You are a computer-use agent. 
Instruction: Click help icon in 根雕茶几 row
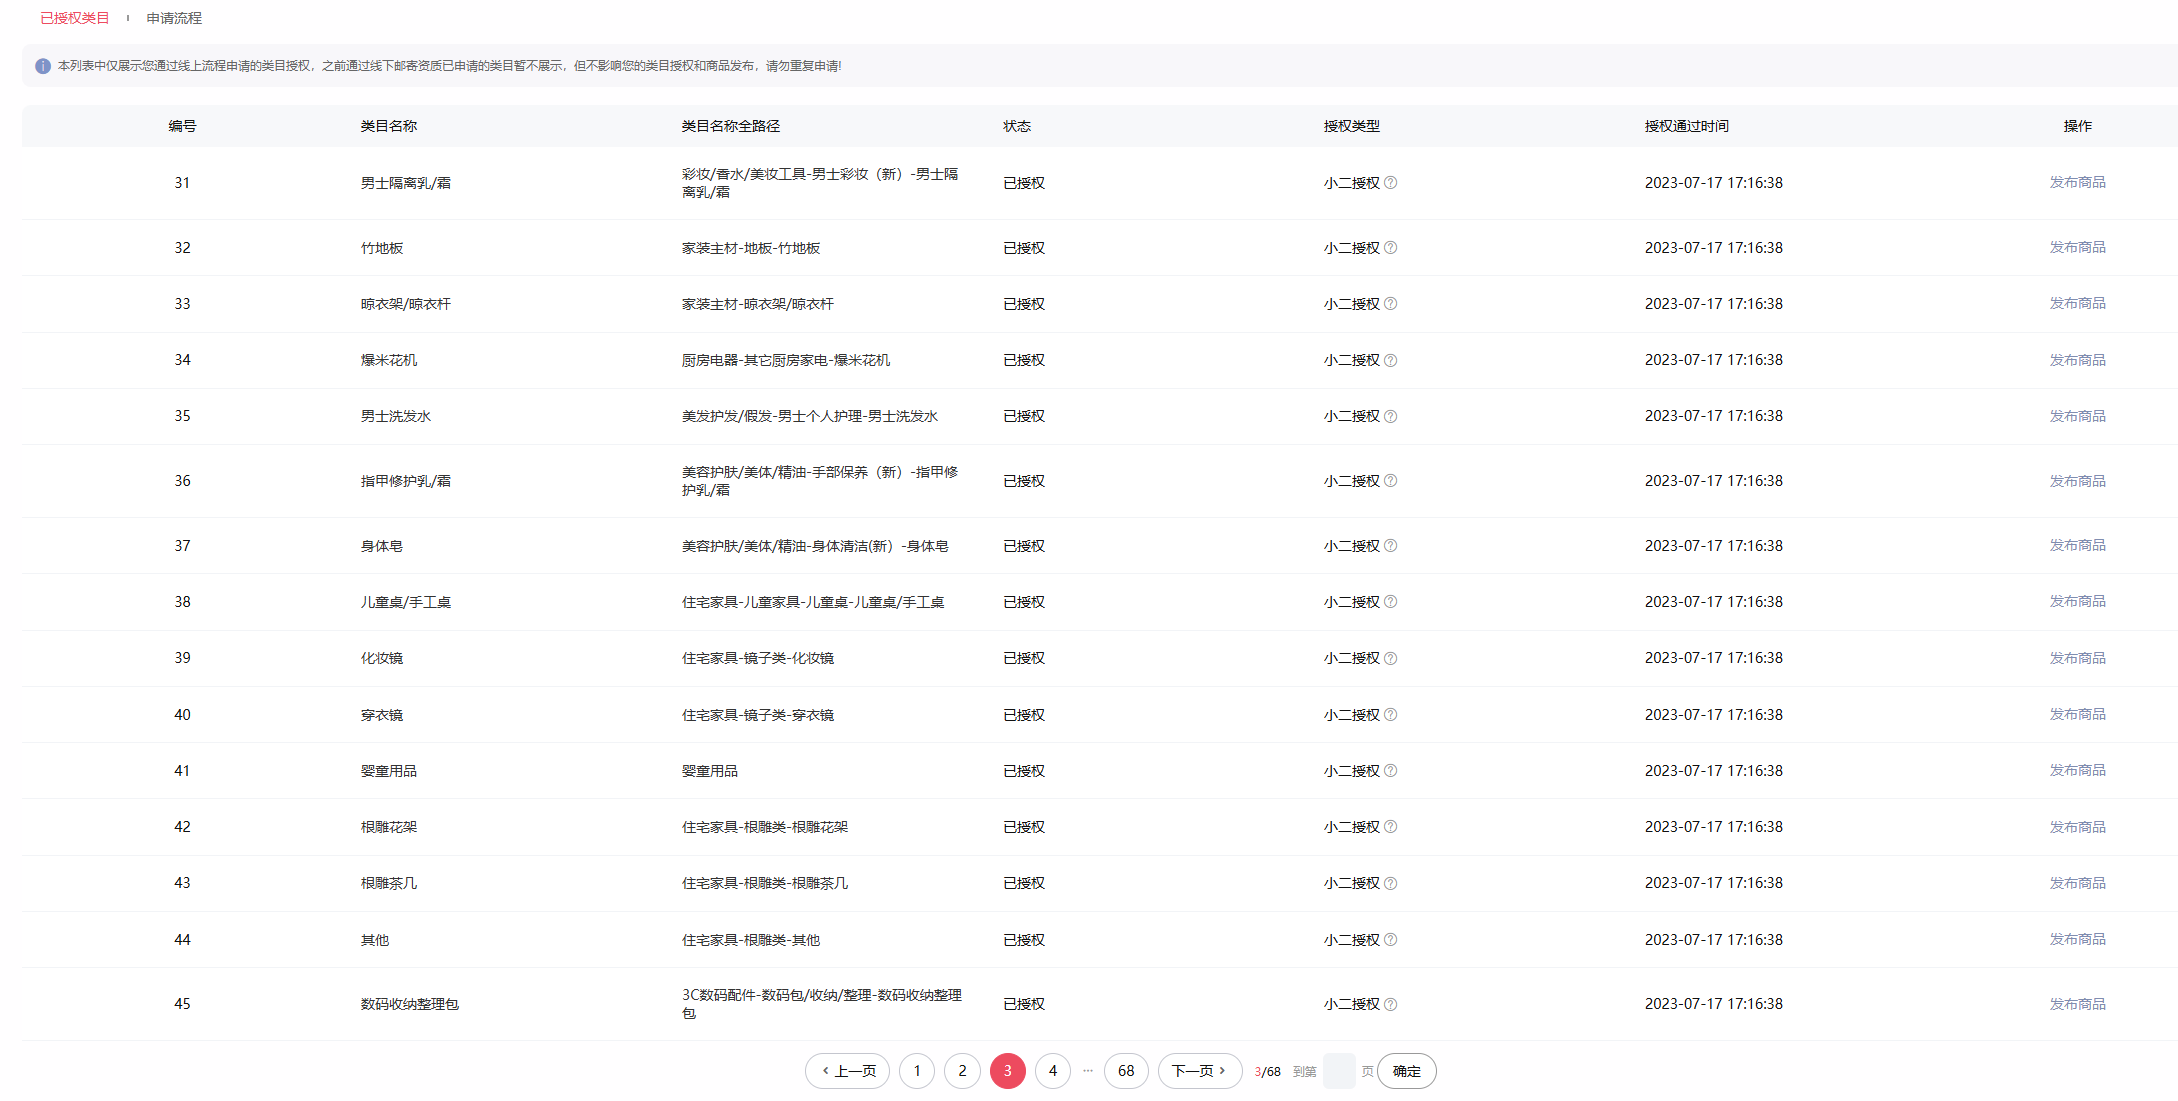[x=1390, y=883]
